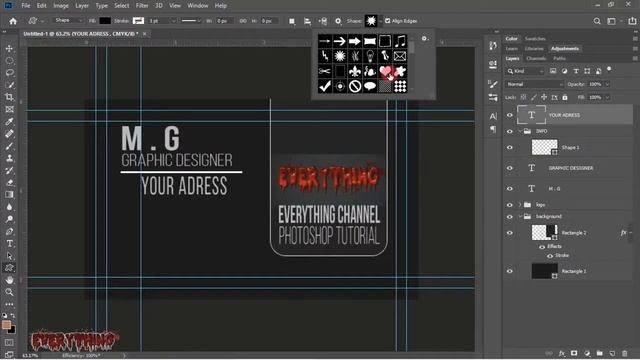Pick the prohibition sign shape
The image size is (640, 360).
point(355,86)
